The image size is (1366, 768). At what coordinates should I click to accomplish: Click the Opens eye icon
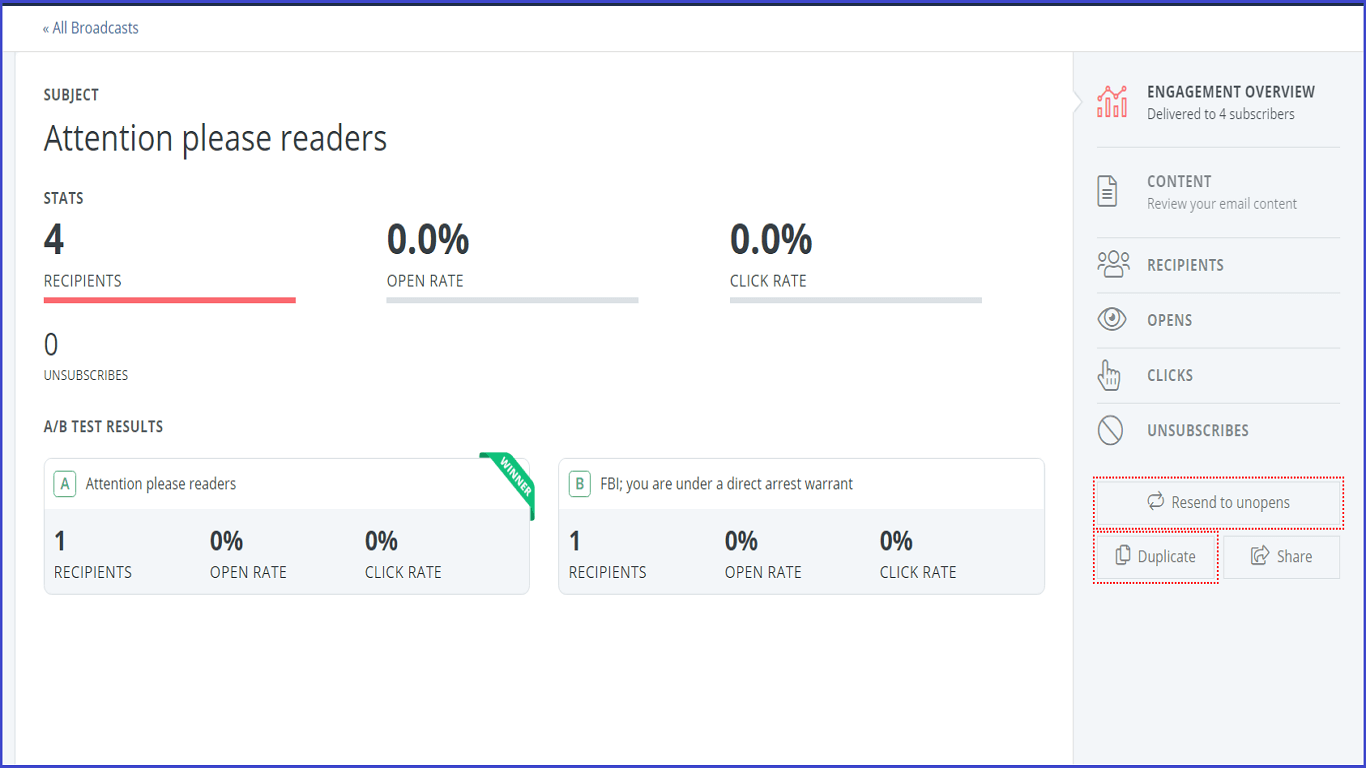click(1112, 320)
